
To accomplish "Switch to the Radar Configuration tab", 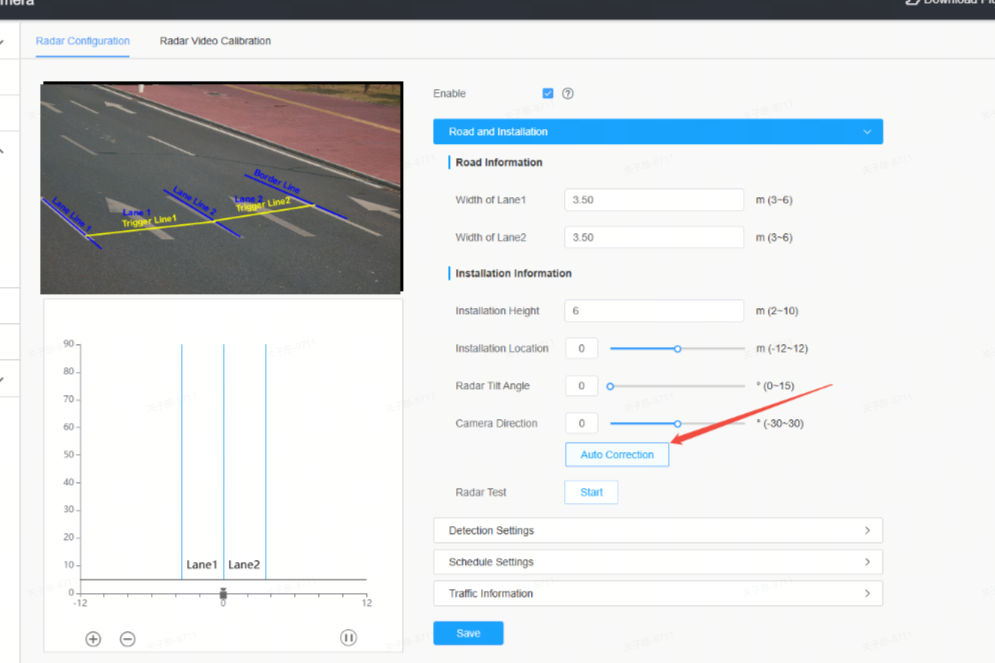I will [x=82, y=41].
